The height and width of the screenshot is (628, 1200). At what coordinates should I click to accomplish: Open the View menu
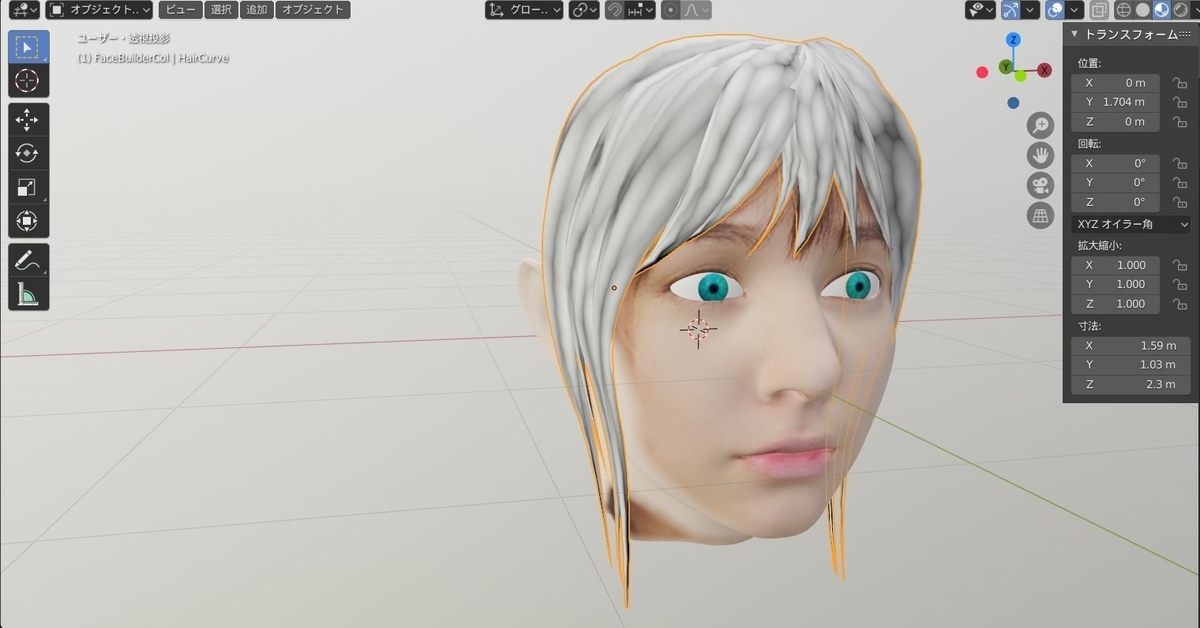[181, 10]
